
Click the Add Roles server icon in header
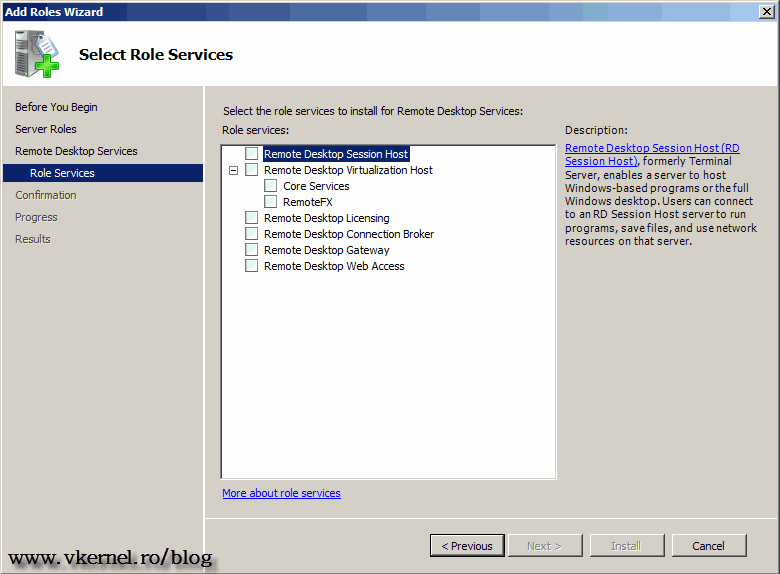pos(37,55)
